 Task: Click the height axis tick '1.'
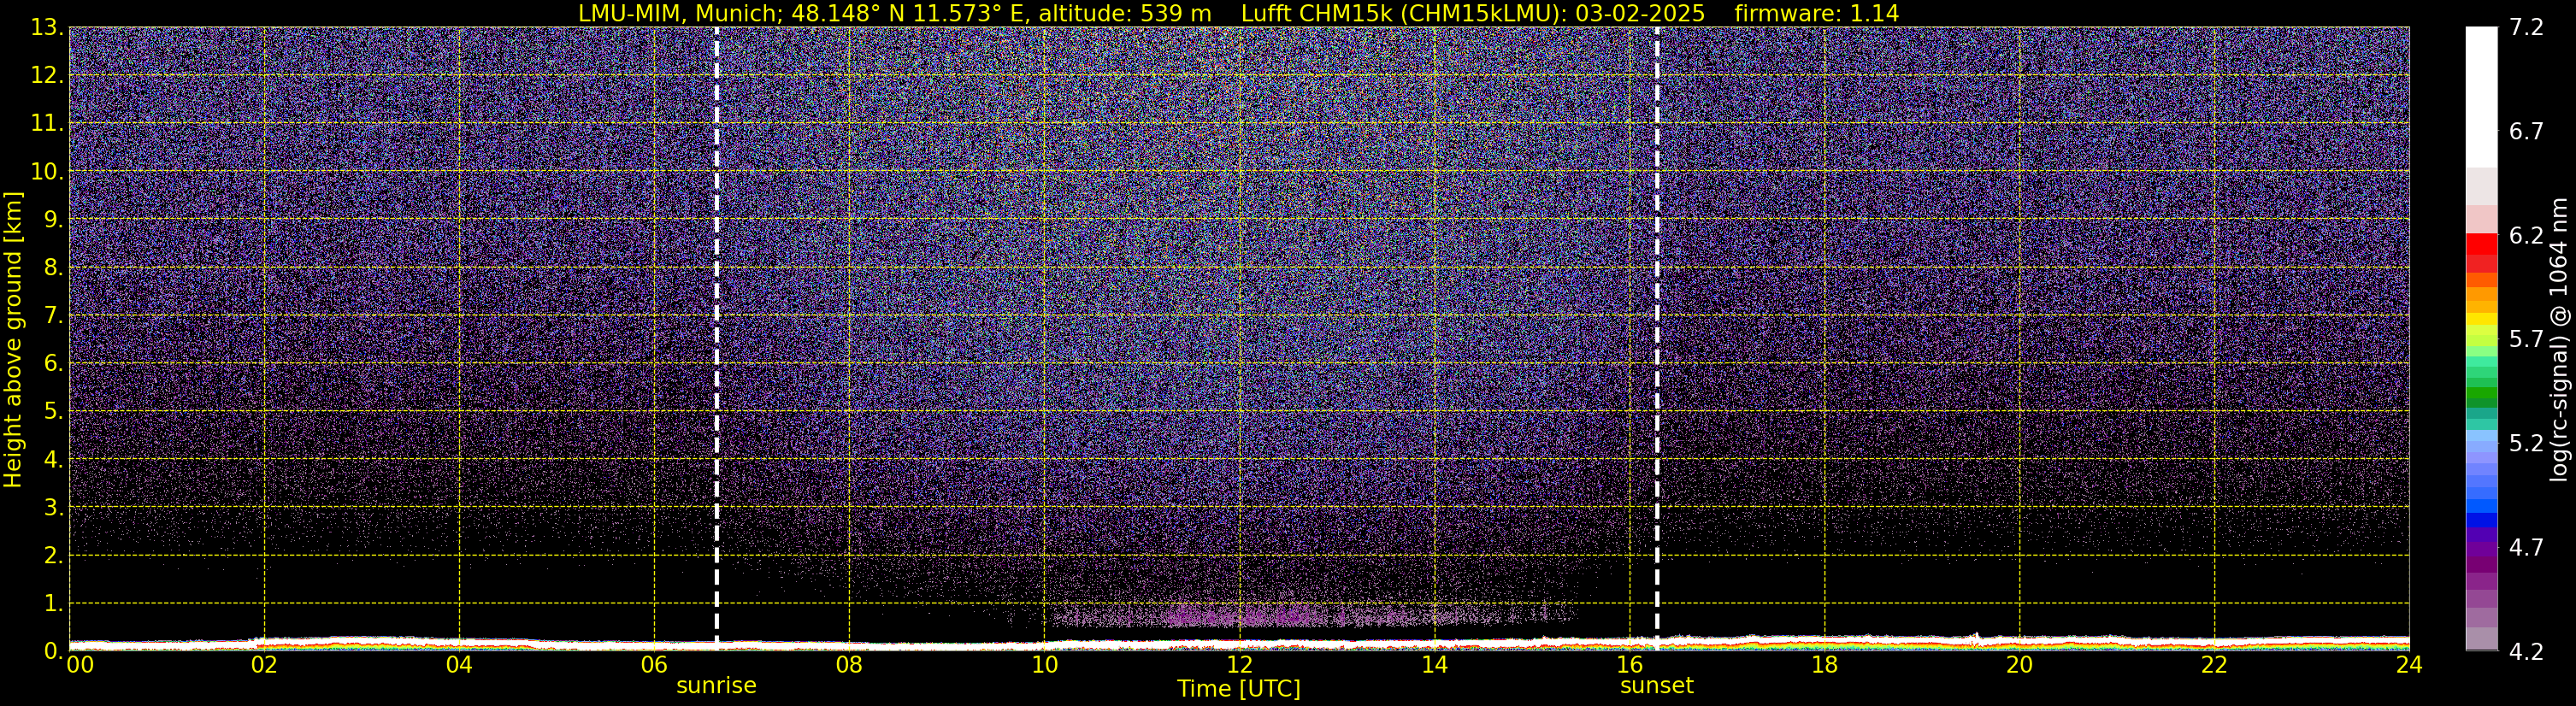[x=53, y=604]
